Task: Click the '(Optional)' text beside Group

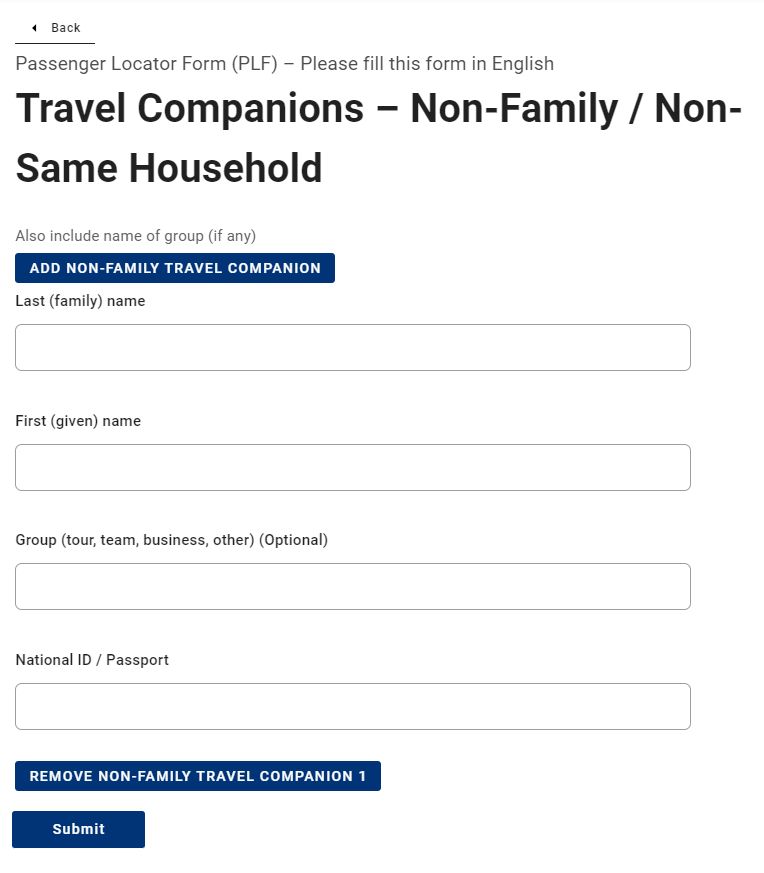Action: (294, 540)
